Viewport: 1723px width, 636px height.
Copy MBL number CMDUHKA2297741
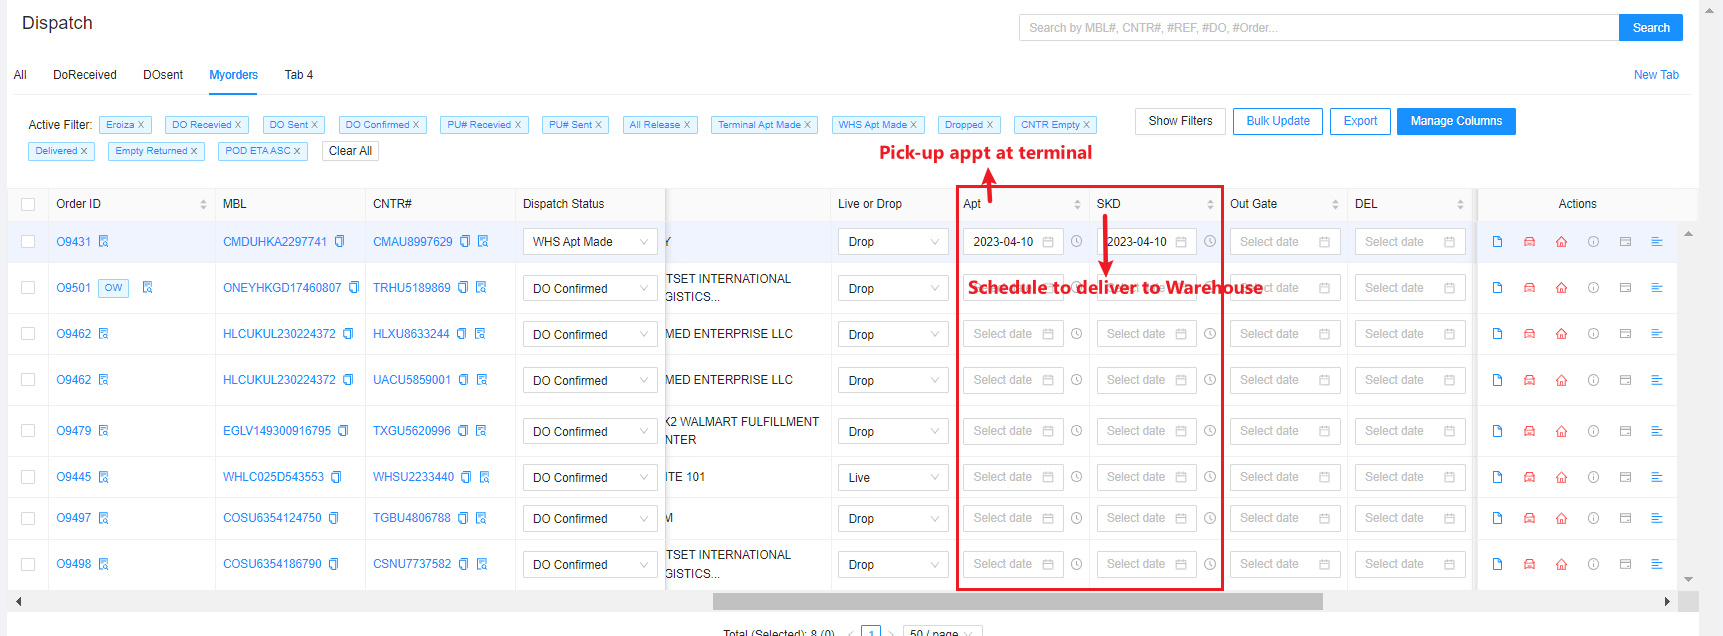(340, 242)
